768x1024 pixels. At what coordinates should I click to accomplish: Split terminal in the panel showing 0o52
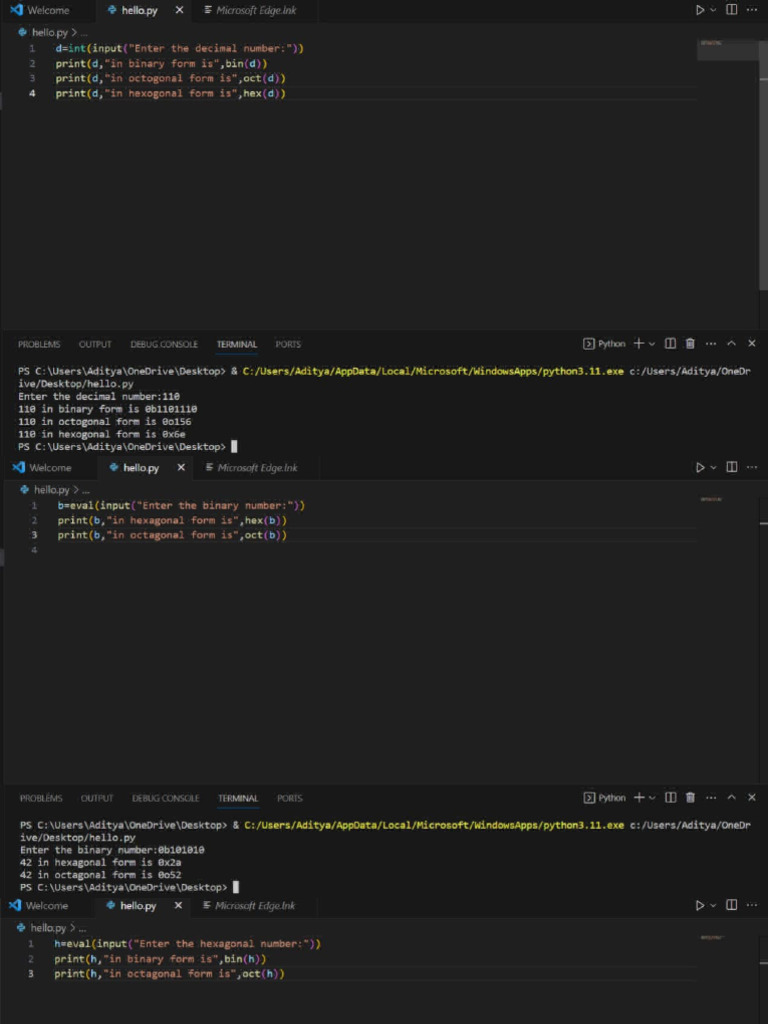click(671, 798)
